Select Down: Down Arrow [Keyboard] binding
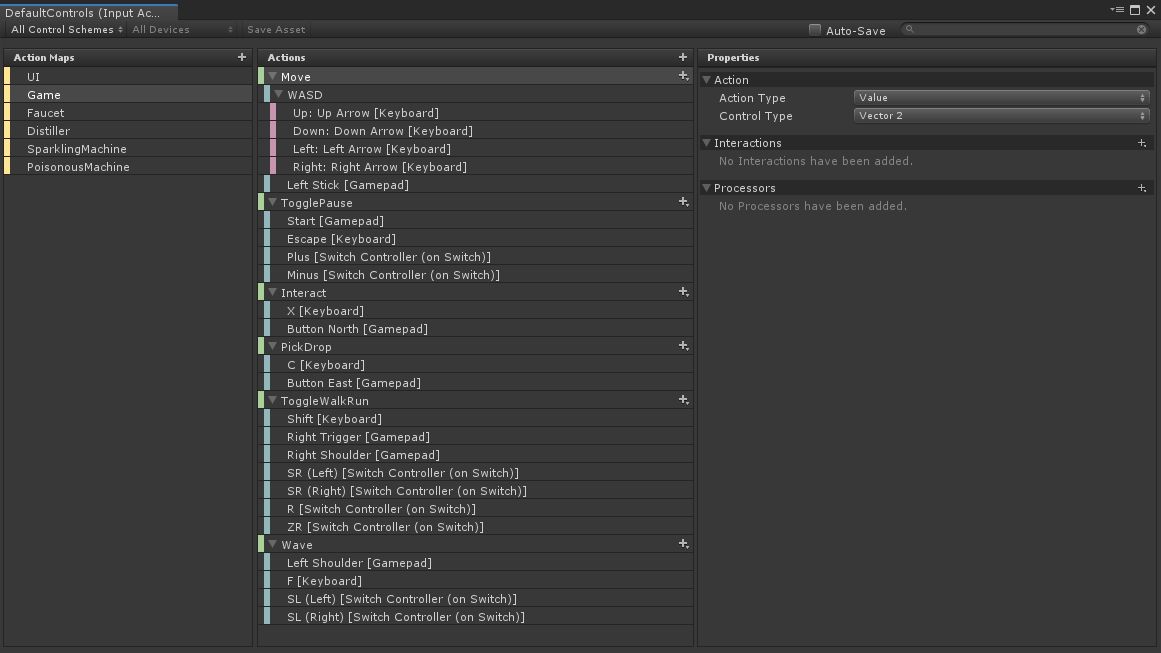This screenshot has width=1161, height=653. [x=481, y=130]
